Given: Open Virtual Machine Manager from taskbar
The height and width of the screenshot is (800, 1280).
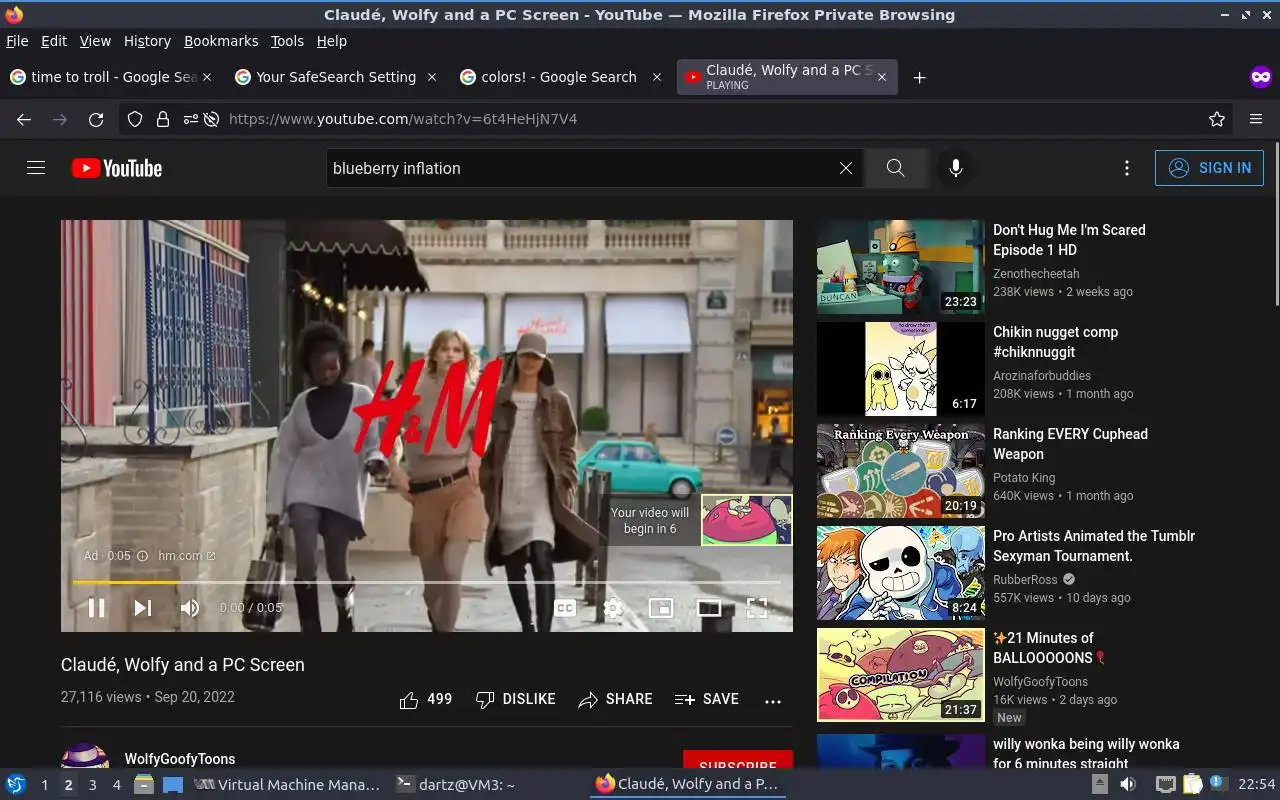Looking at the screenshot, I should (x=287, y=785).
